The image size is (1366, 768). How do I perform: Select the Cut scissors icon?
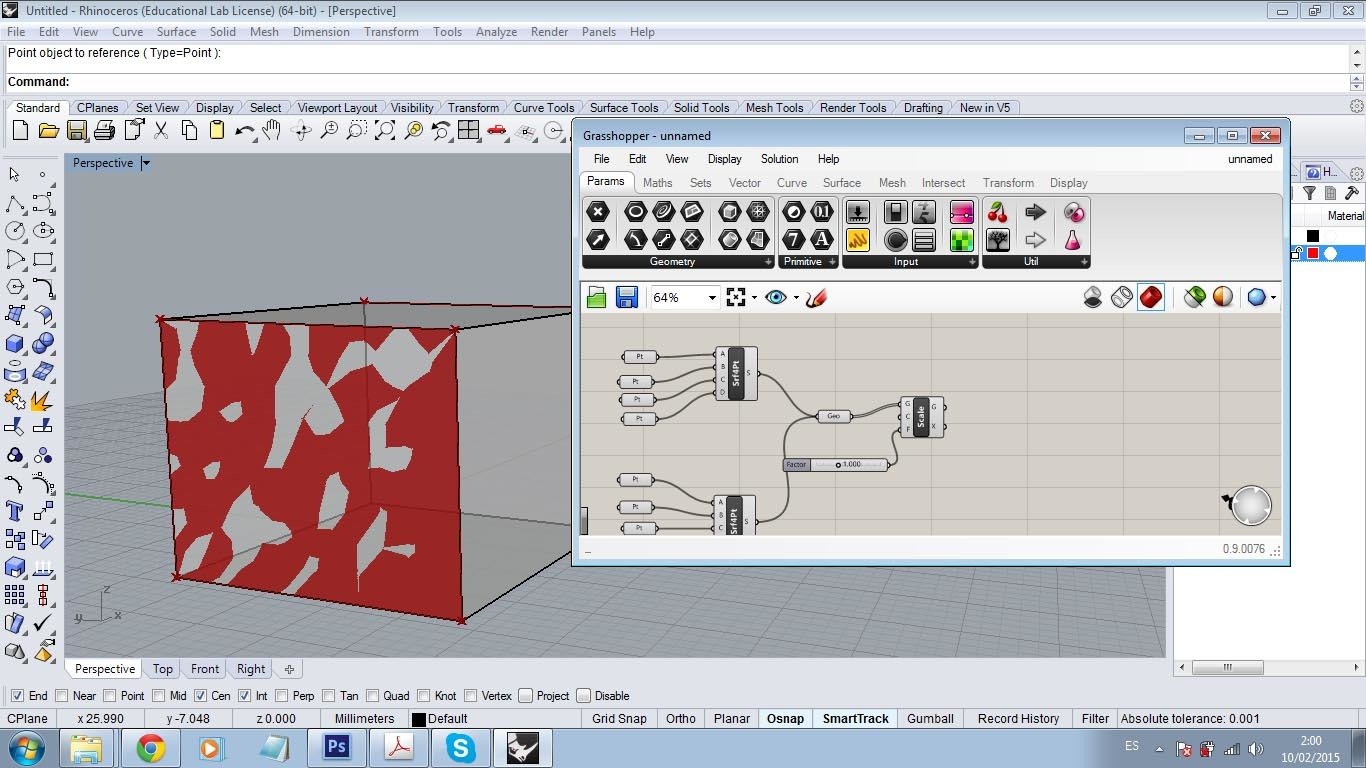tap(161, 130)
